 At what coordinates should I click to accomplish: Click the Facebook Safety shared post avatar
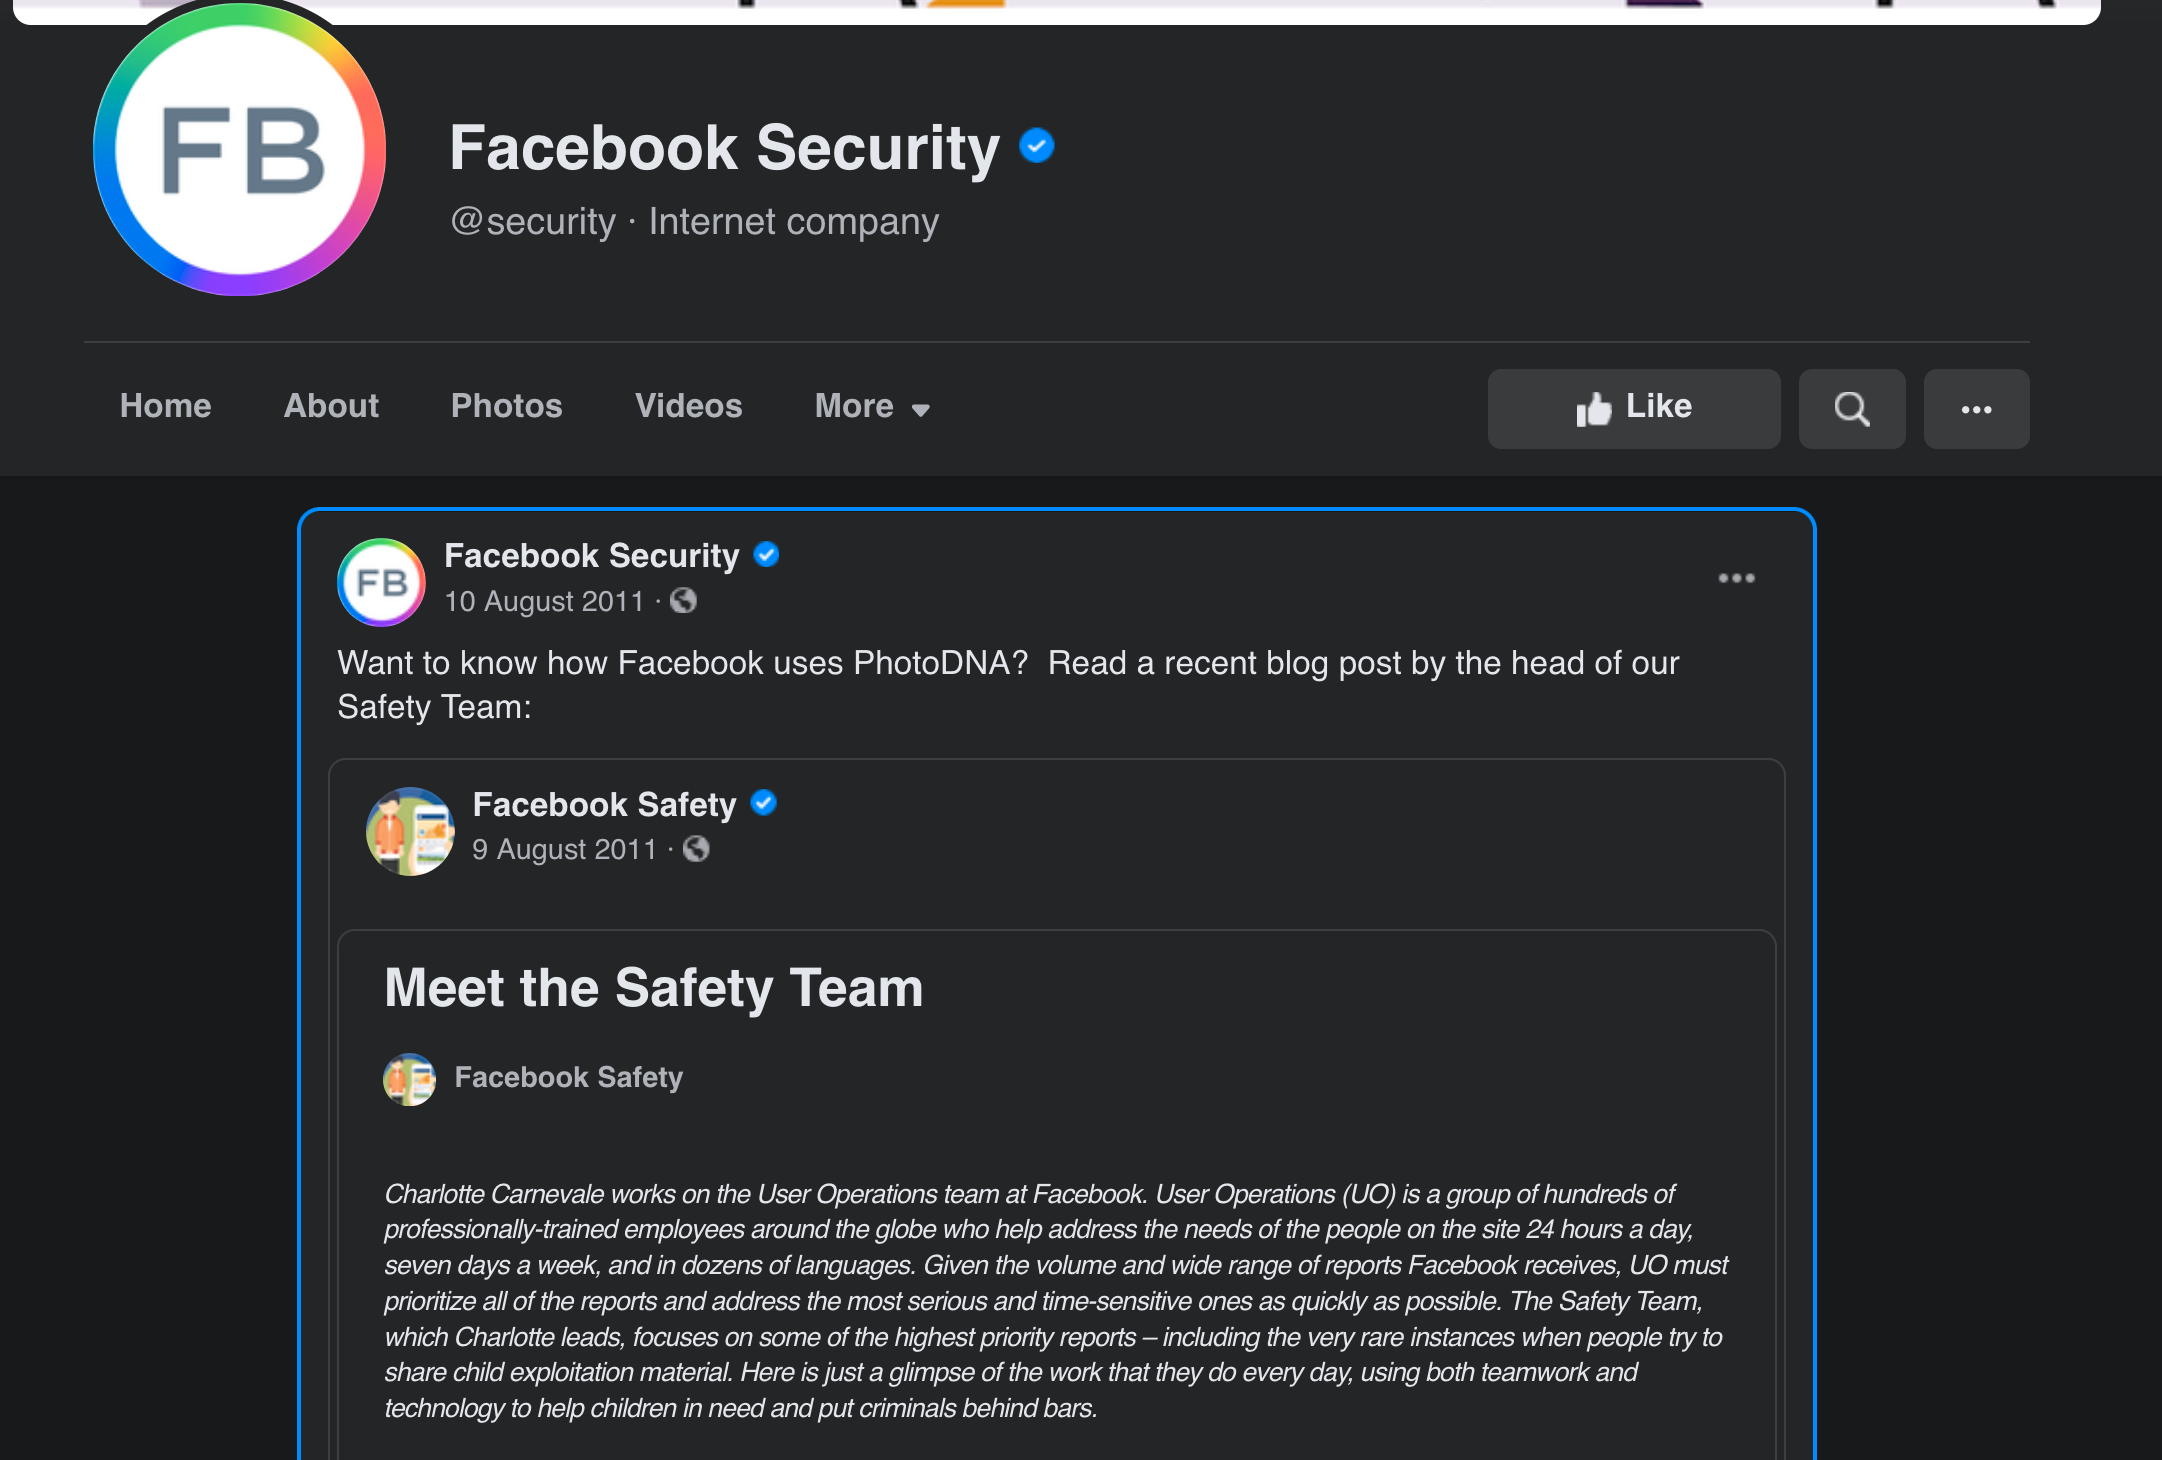click(x=410, y=831)
